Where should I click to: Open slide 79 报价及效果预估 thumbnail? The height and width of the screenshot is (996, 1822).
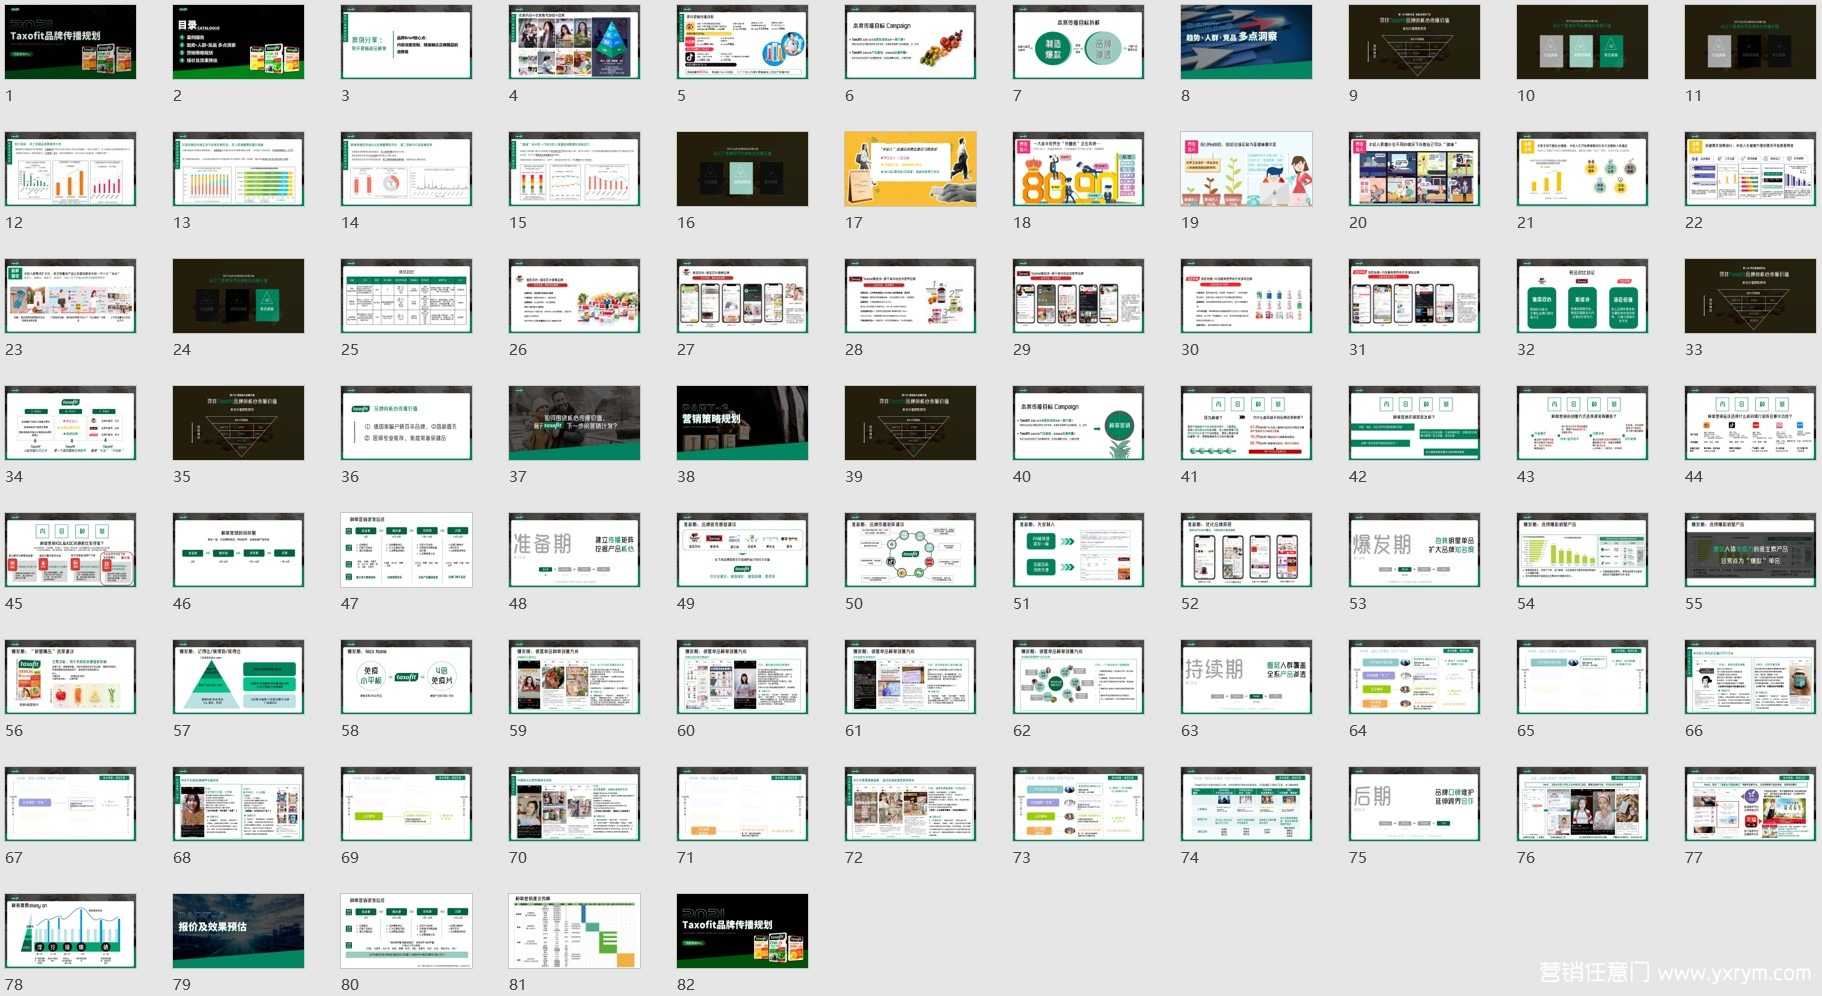(238, 931)
